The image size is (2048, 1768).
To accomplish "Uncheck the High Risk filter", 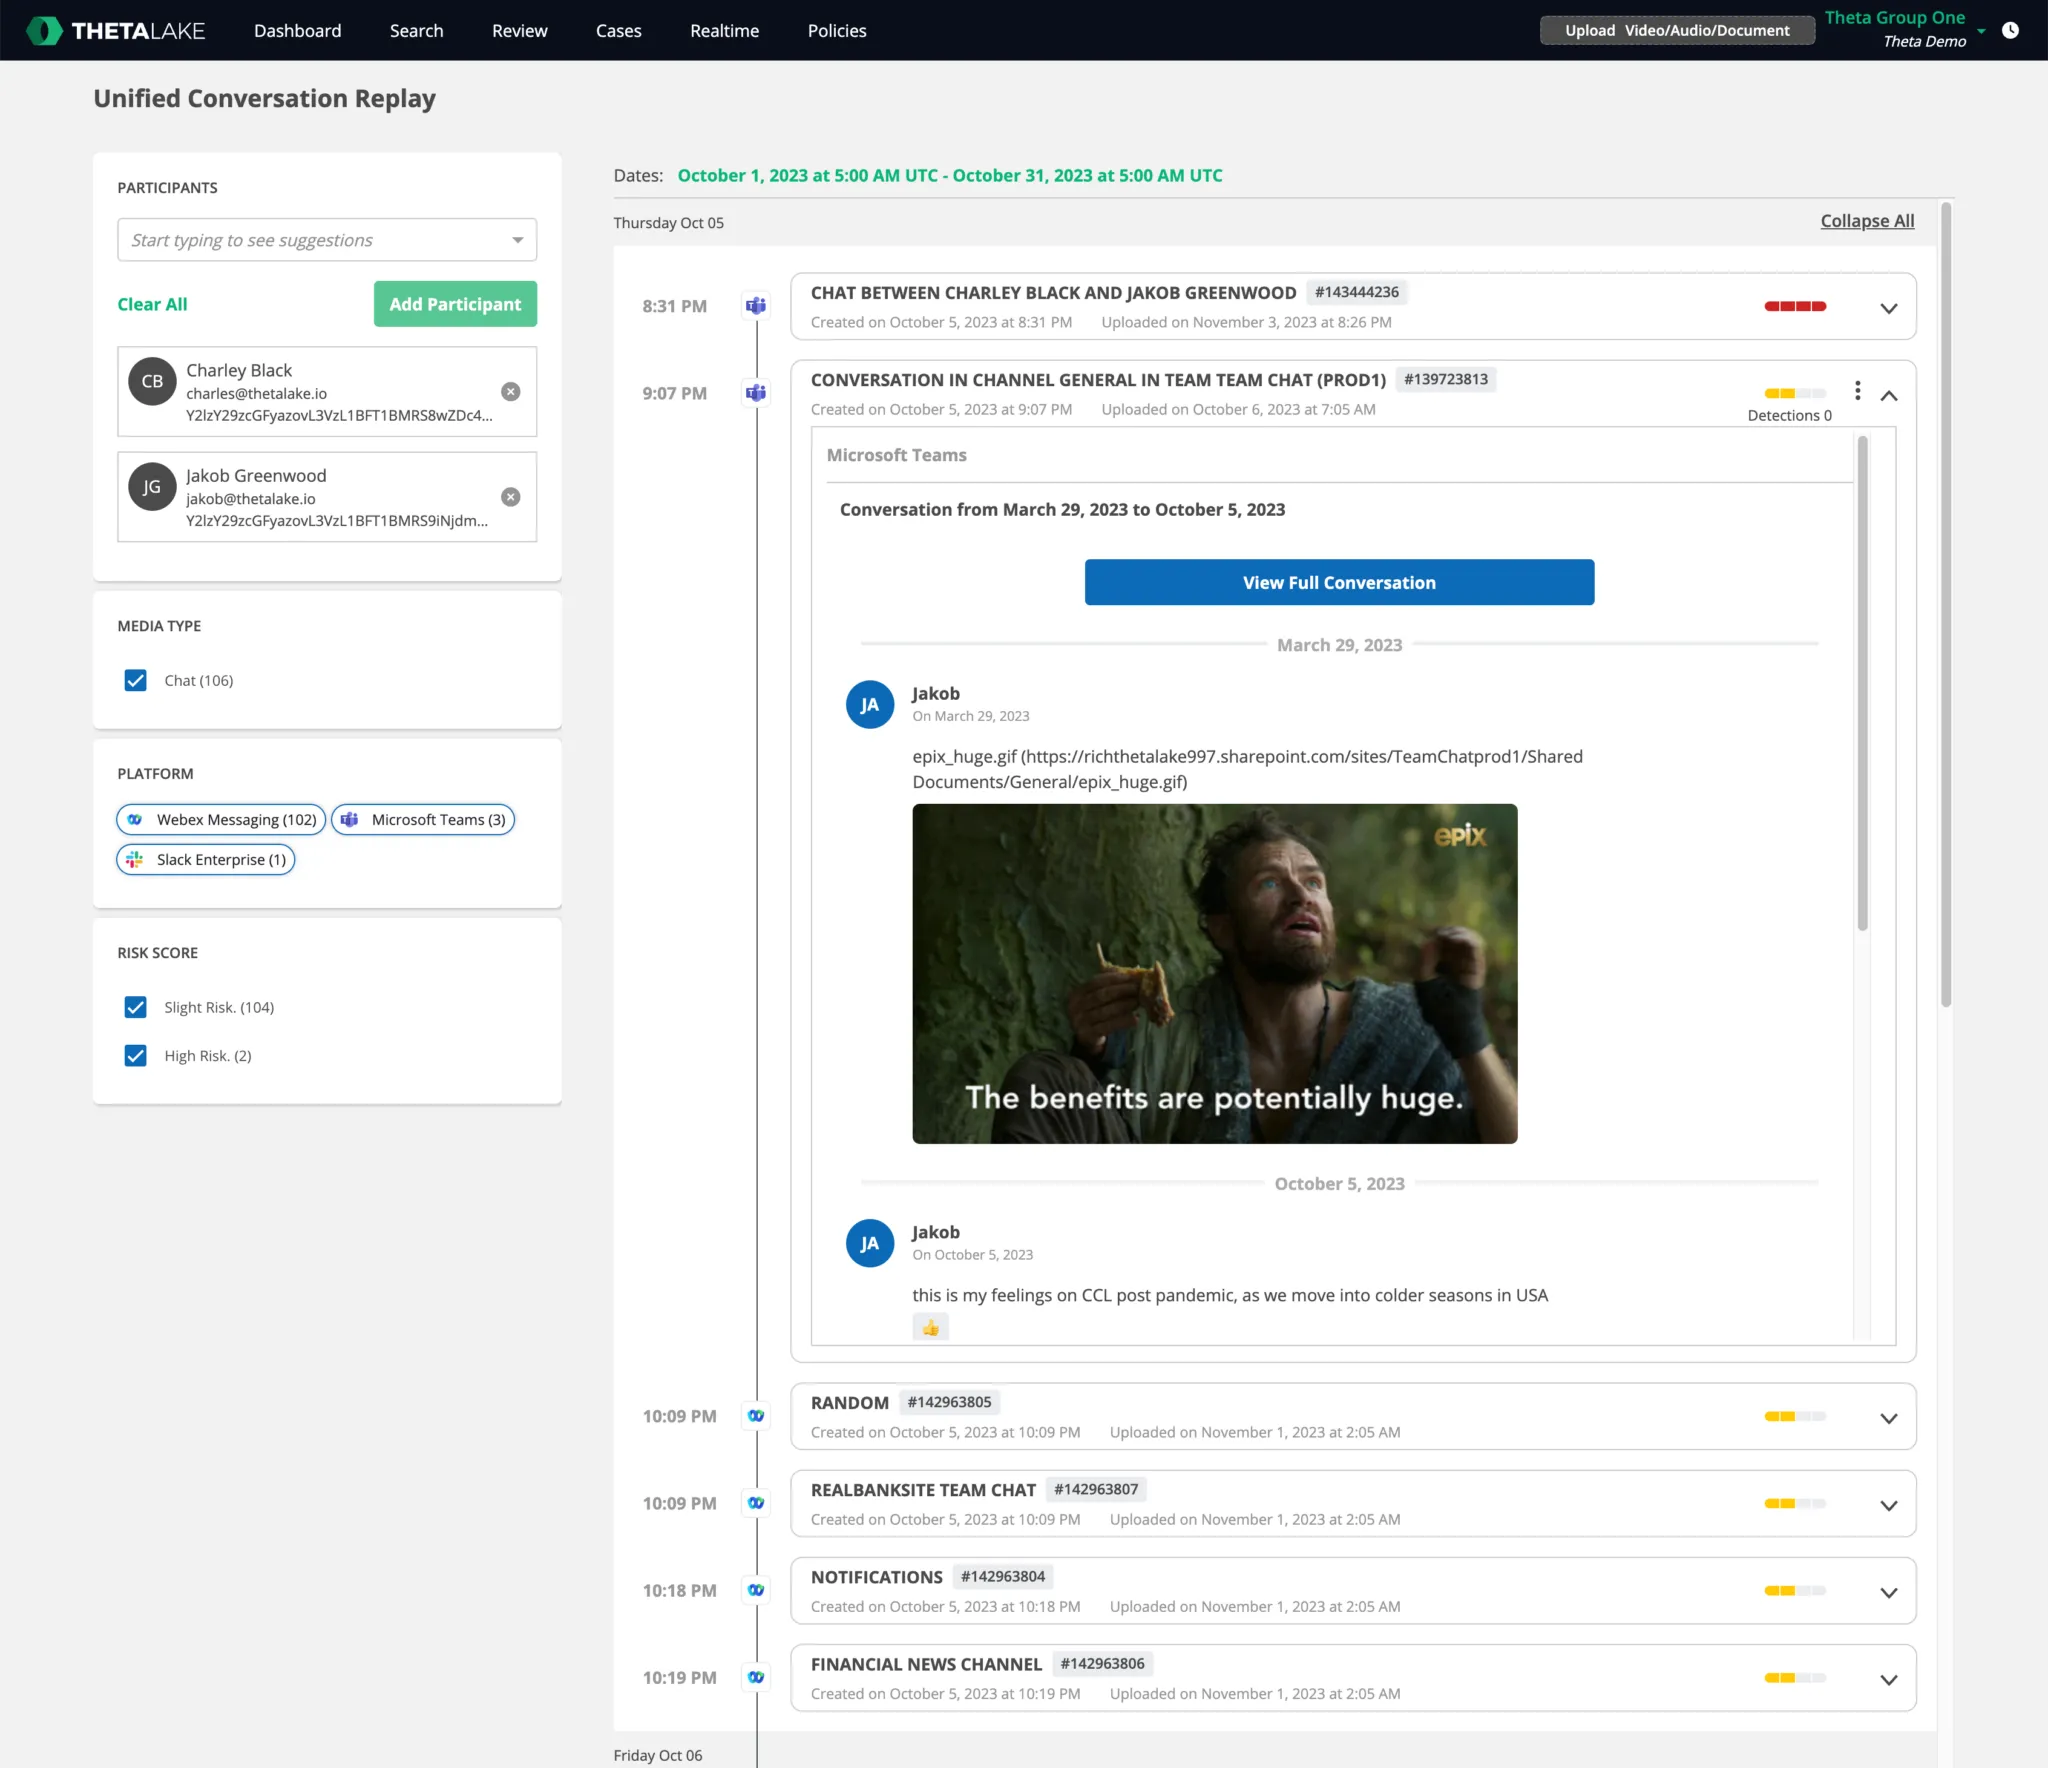I will click(135, 1055).
